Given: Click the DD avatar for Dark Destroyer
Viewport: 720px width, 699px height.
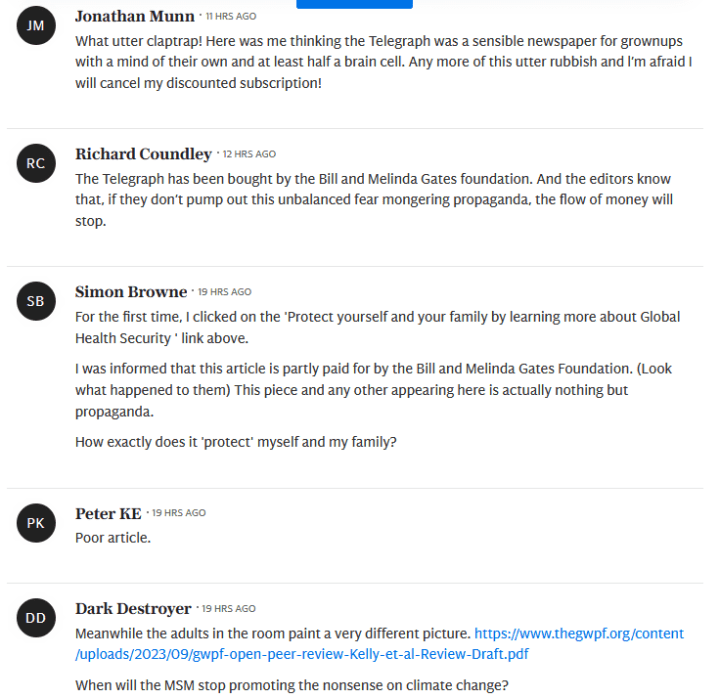Looking at the screenshot, I should click(36, 618).
